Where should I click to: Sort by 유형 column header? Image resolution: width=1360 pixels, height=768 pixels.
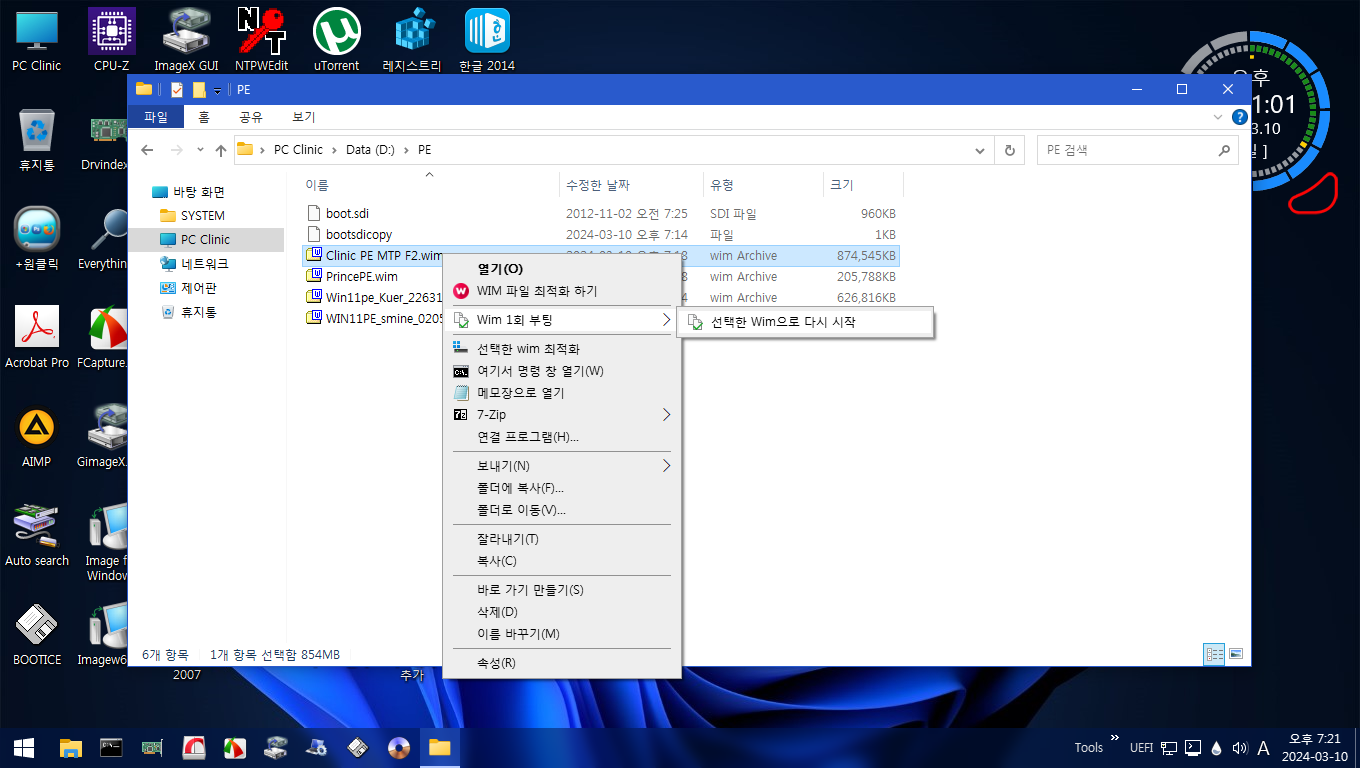click(x=763, y=185)
